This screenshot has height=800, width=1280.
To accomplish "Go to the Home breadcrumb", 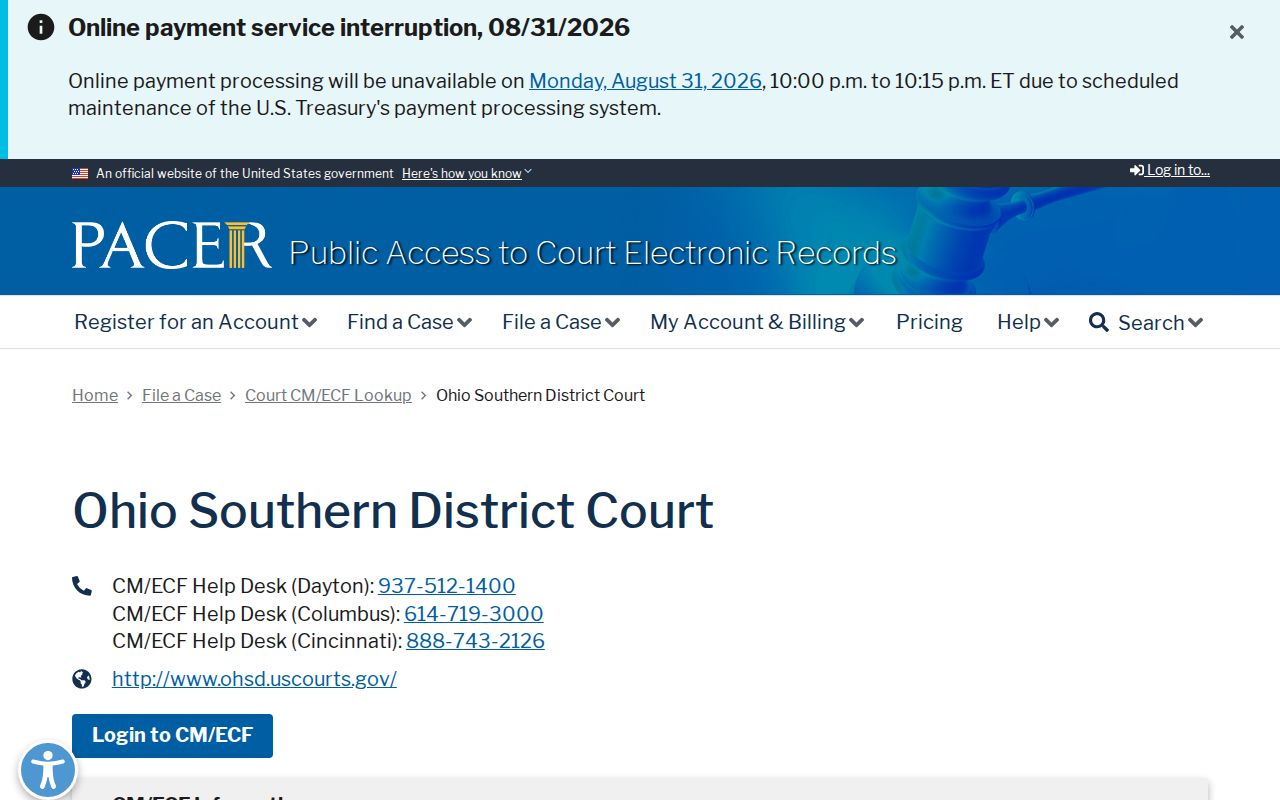I will coord(95,395).
